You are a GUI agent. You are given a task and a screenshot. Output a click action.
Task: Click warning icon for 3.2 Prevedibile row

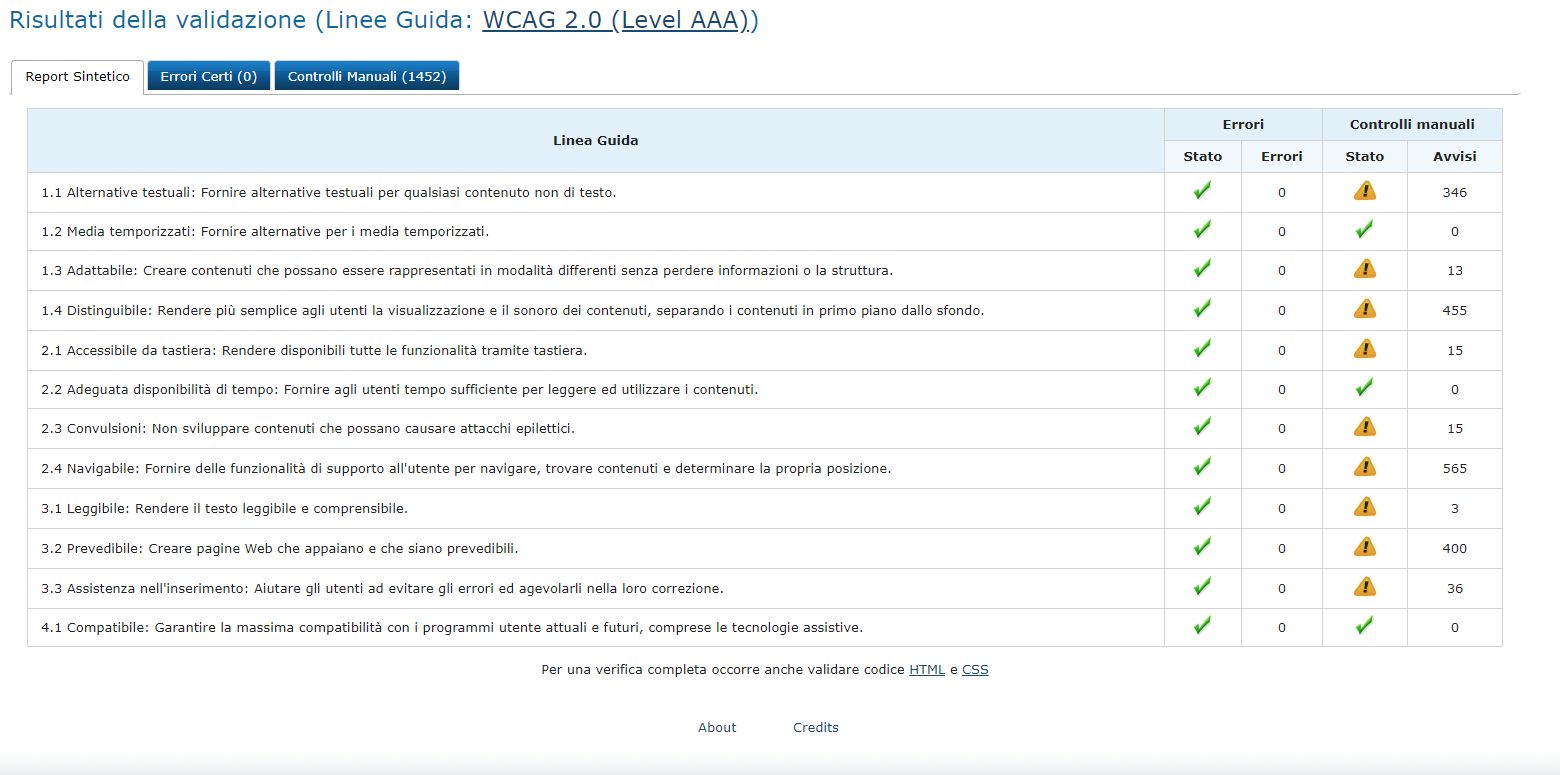point(1364,547)
